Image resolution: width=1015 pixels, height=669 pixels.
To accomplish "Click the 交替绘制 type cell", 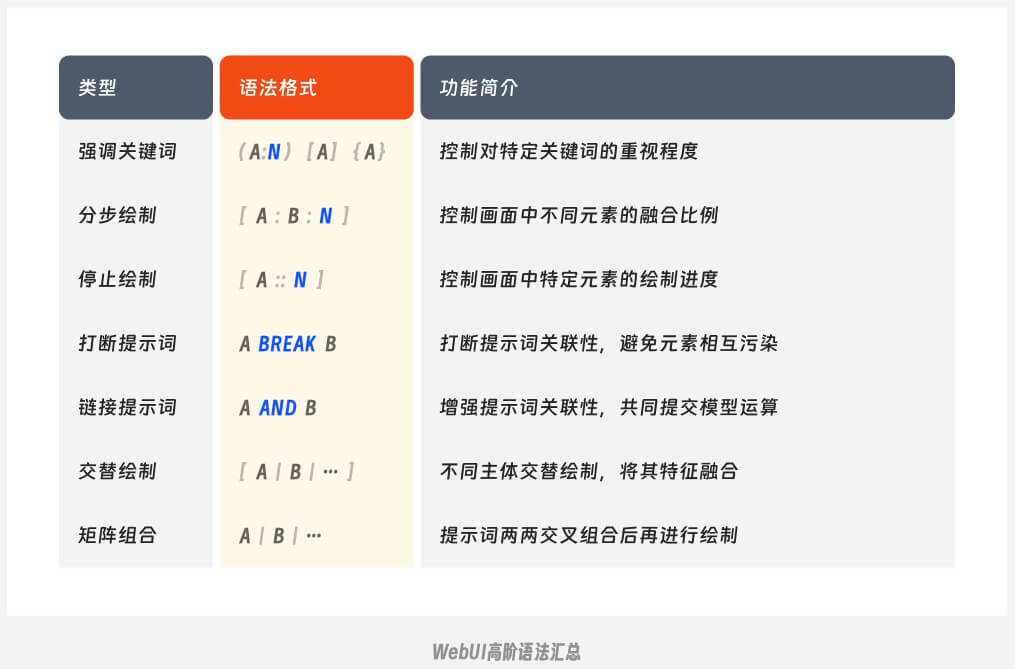I will [117, 471].
